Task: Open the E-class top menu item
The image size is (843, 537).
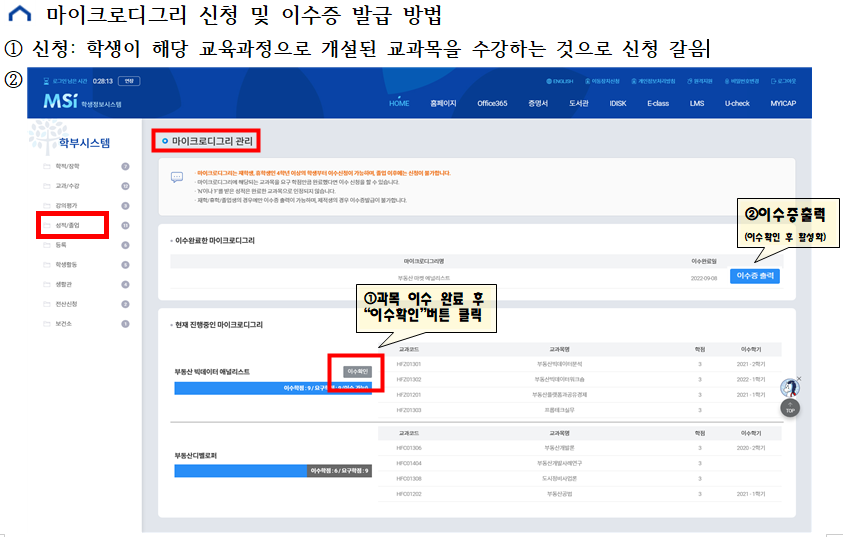Action: pyautogui.click(x=657, y=103)
